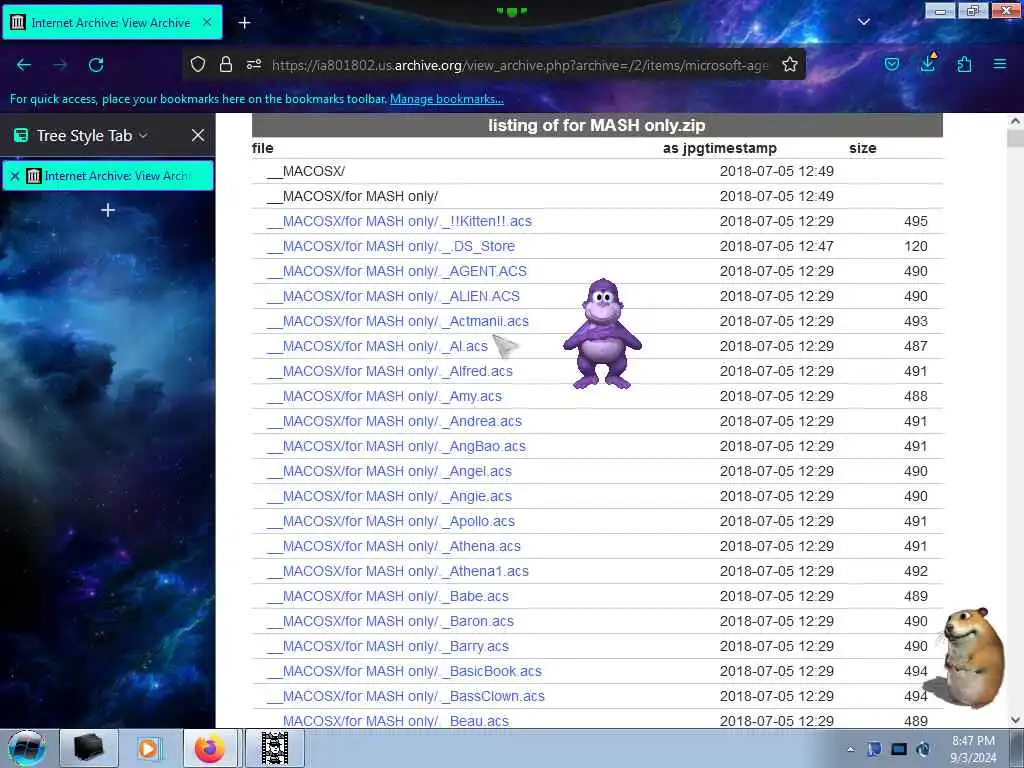Image resolution: width=1024 pixels, height=768 pixels.
Task: Open the volume tray icon
Action: (923, 749)
